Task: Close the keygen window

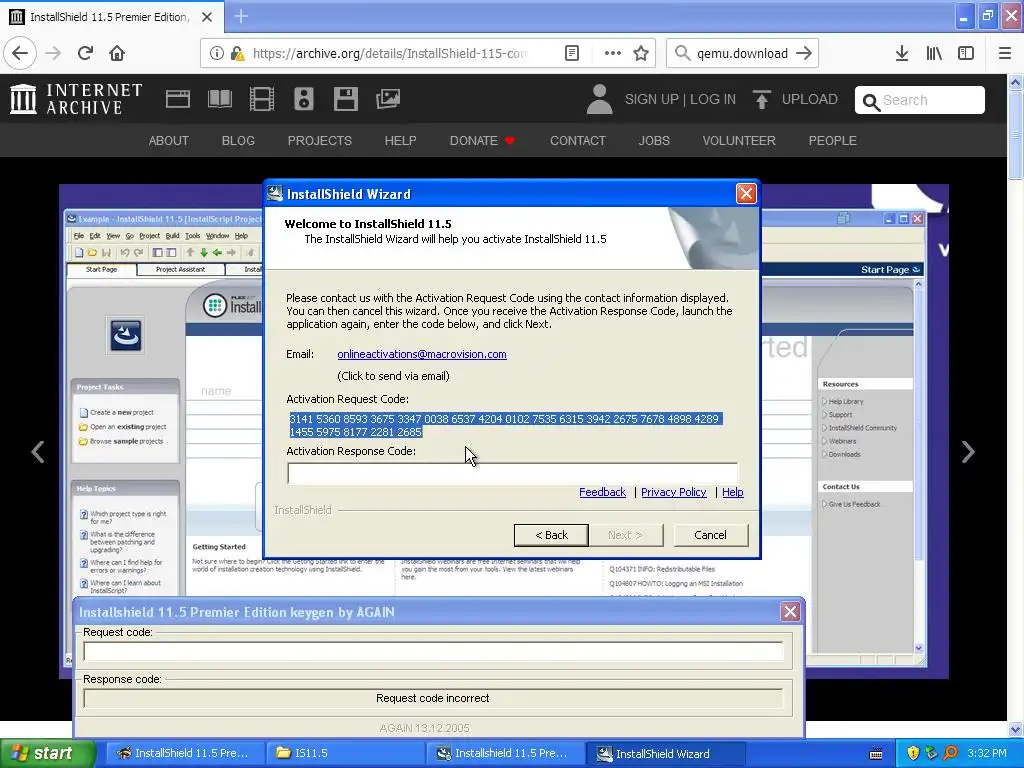Action: point(790,612)
